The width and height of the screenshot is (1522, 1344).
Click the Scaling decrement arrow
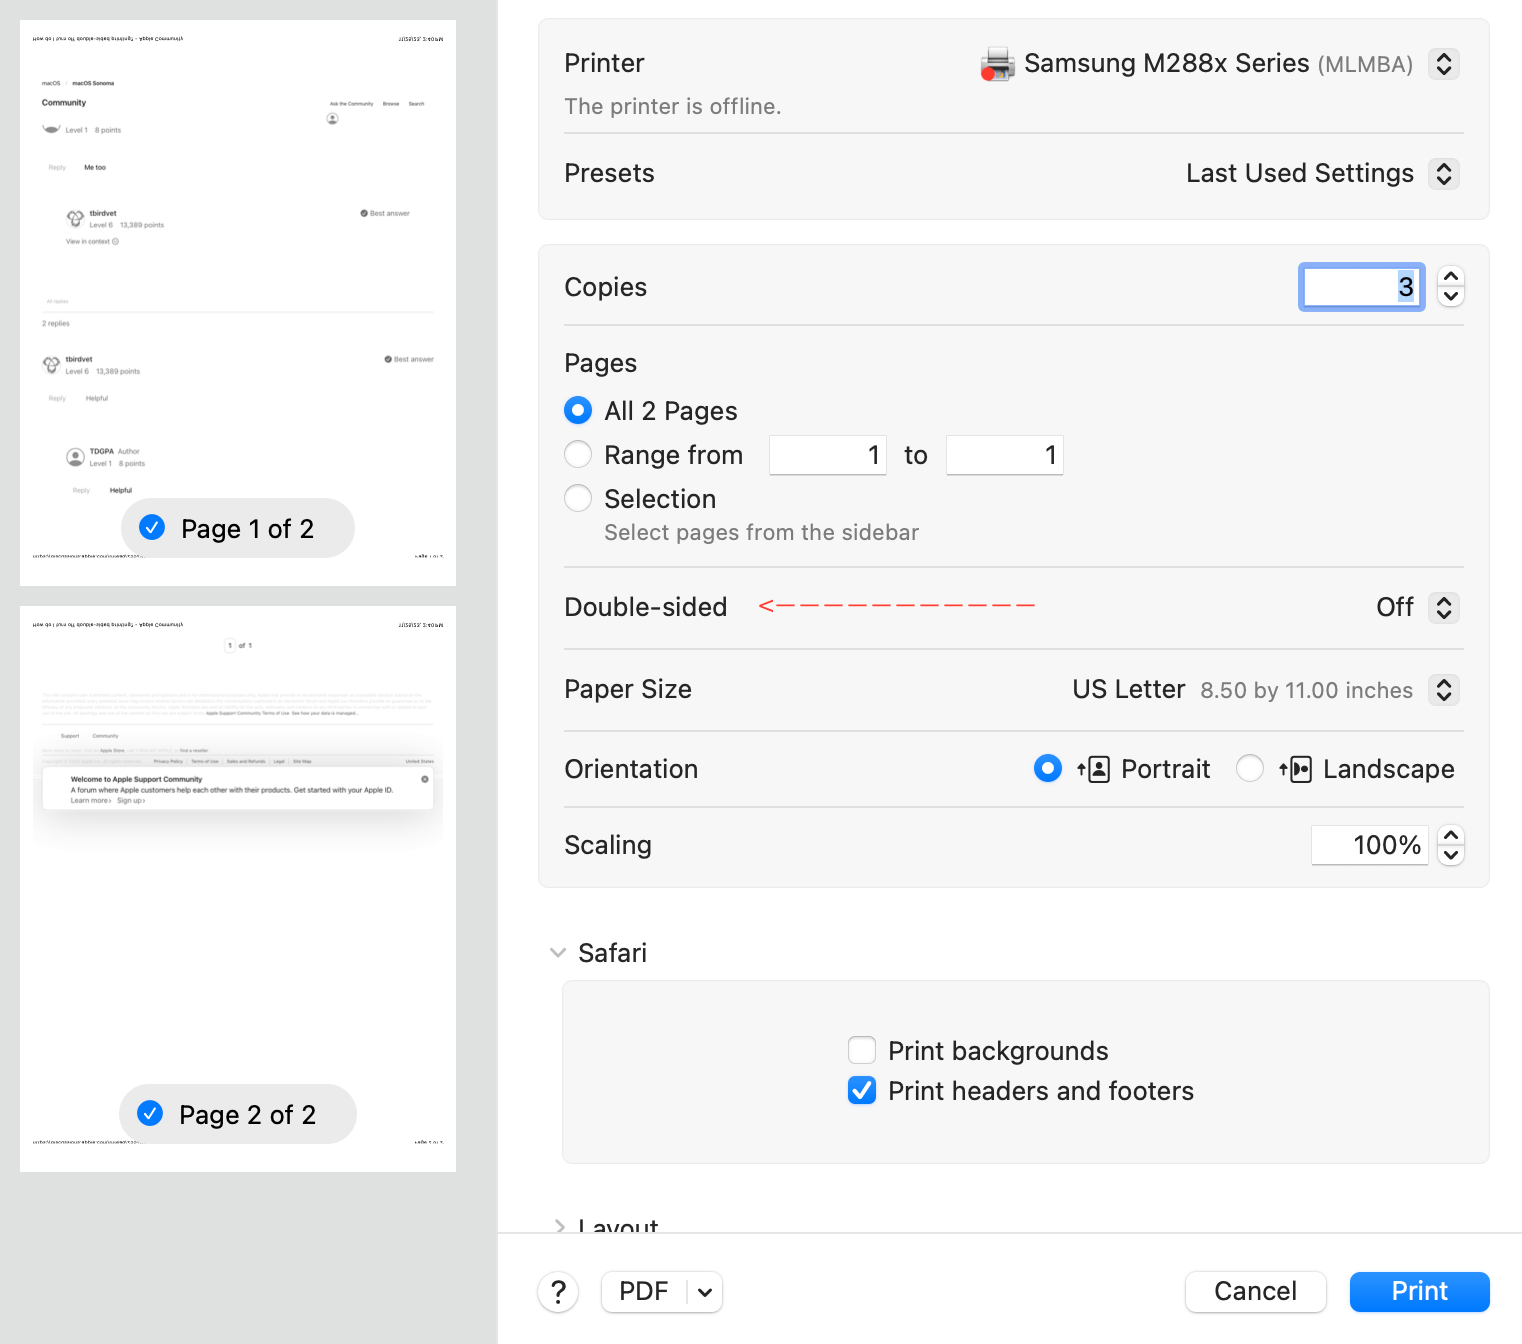[x=1450, y=856]
